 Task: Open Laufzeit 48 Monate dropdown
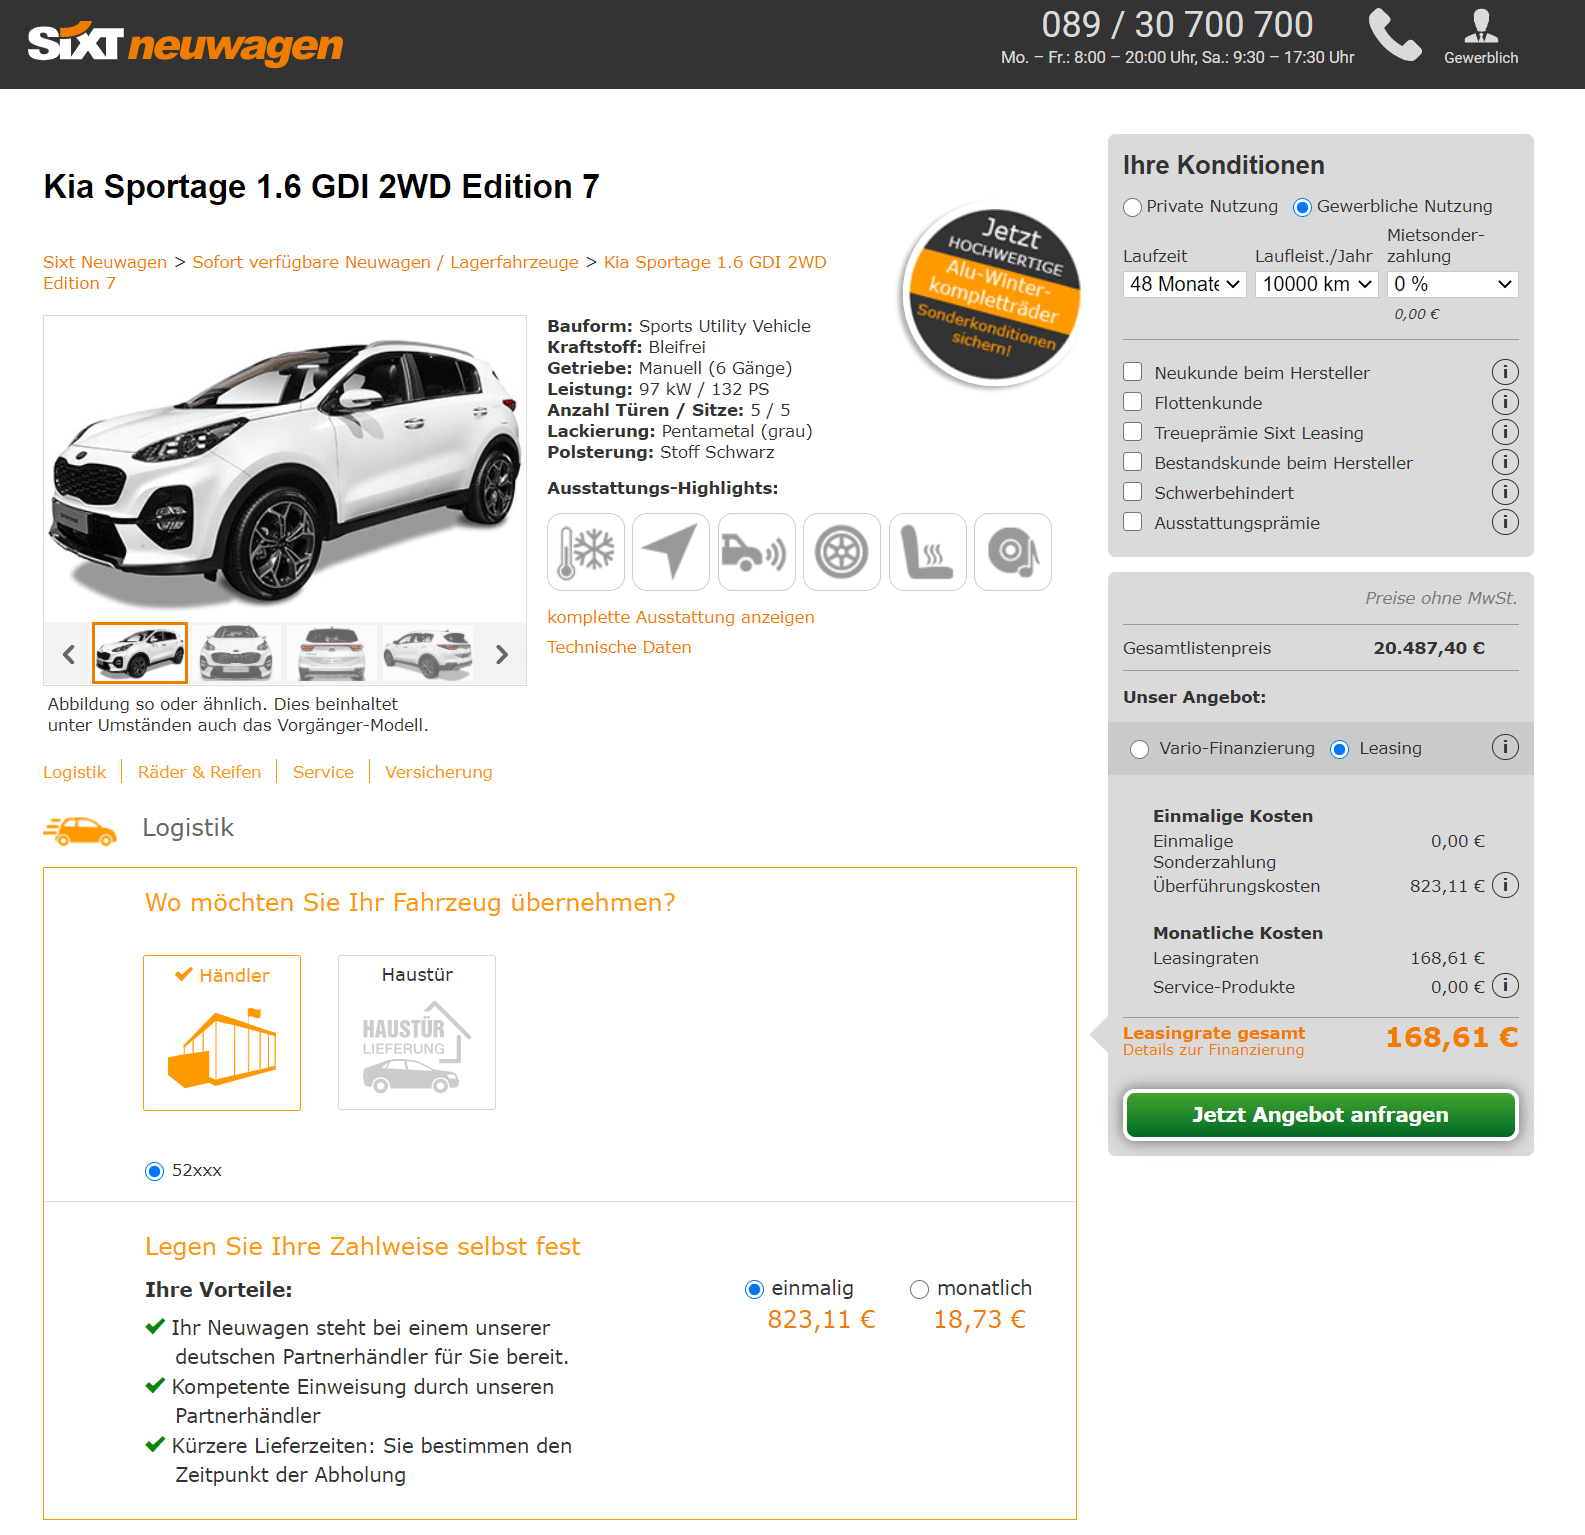[1185, 284]
